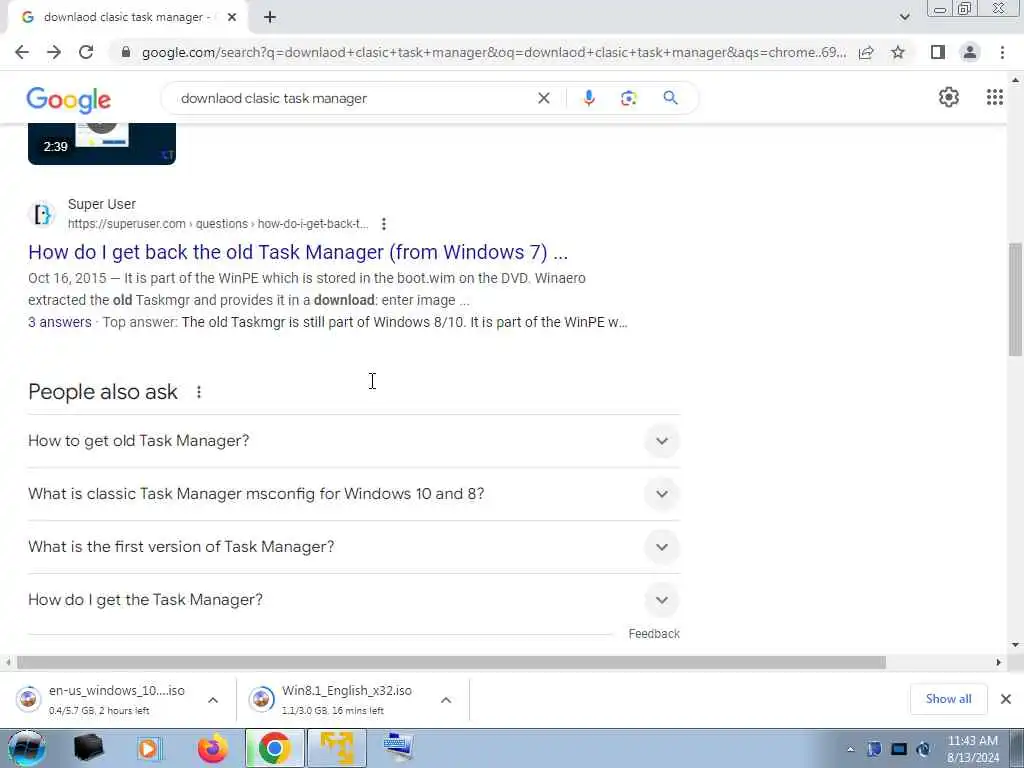Expand 'How do I get the Task Manager?'
The height and width of the screenshot is (768, 1024).
pyautogui.click(x=354, y=600)
